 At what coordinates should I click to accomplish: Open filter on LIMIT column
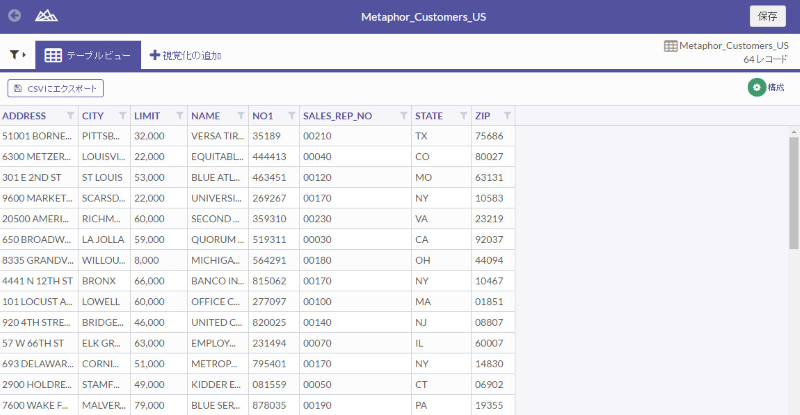179,116
